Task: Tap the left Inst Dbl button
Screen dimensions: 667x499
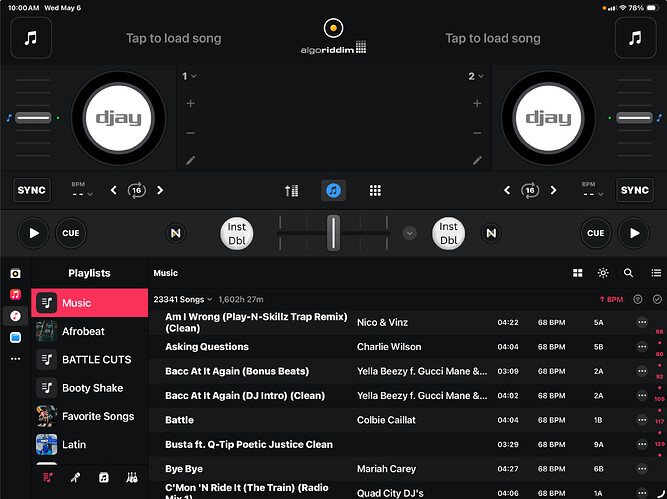Action: (x=237, y=233)
